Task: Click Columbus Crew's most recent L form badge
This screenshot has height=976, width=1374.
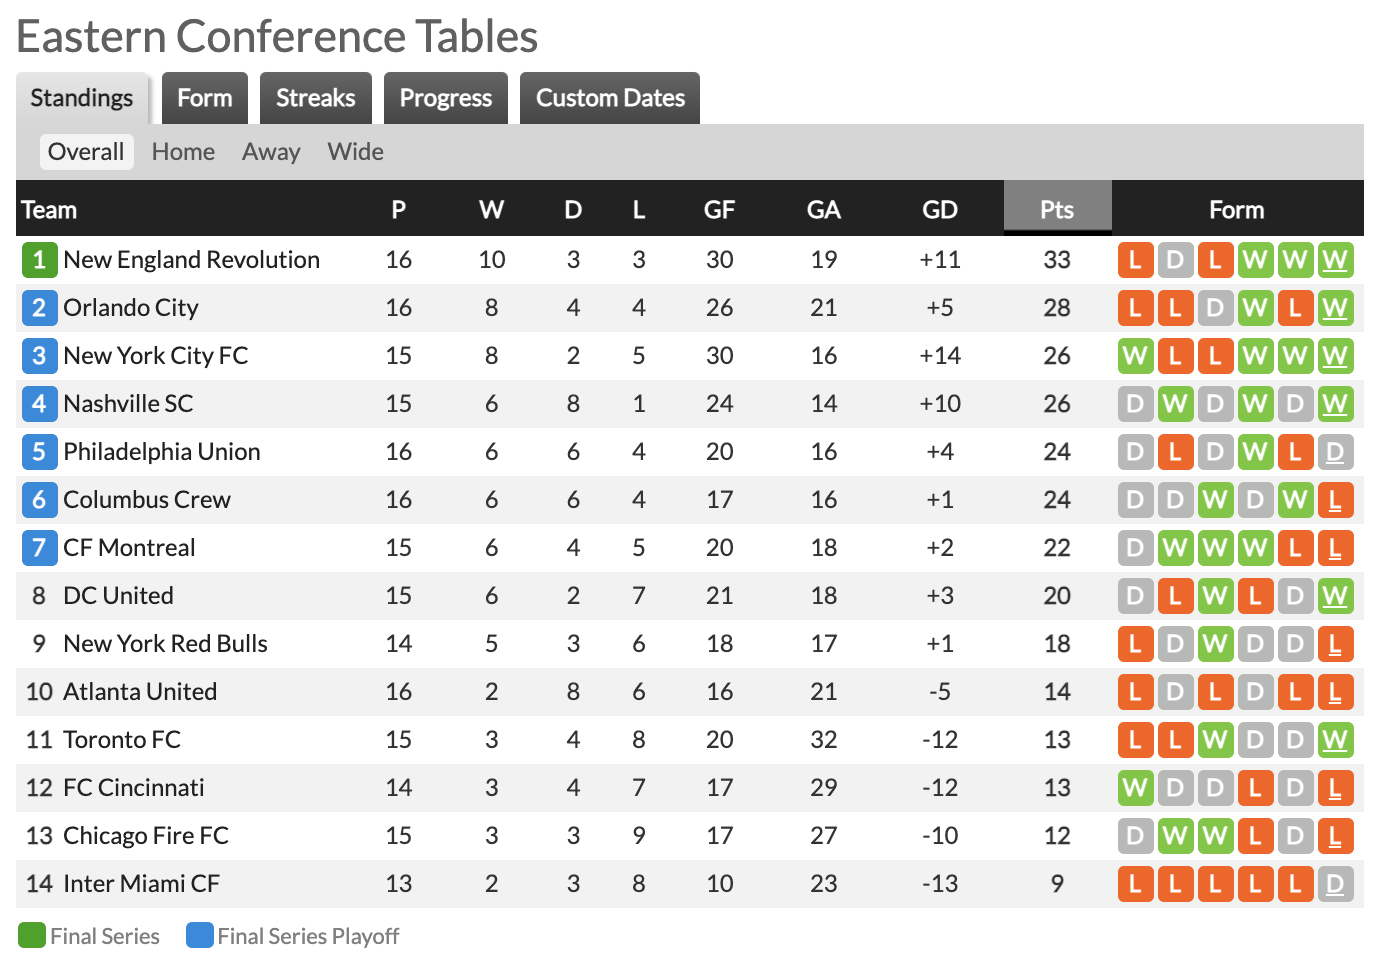Action: pyautogui.click(x=1335, y=500)
